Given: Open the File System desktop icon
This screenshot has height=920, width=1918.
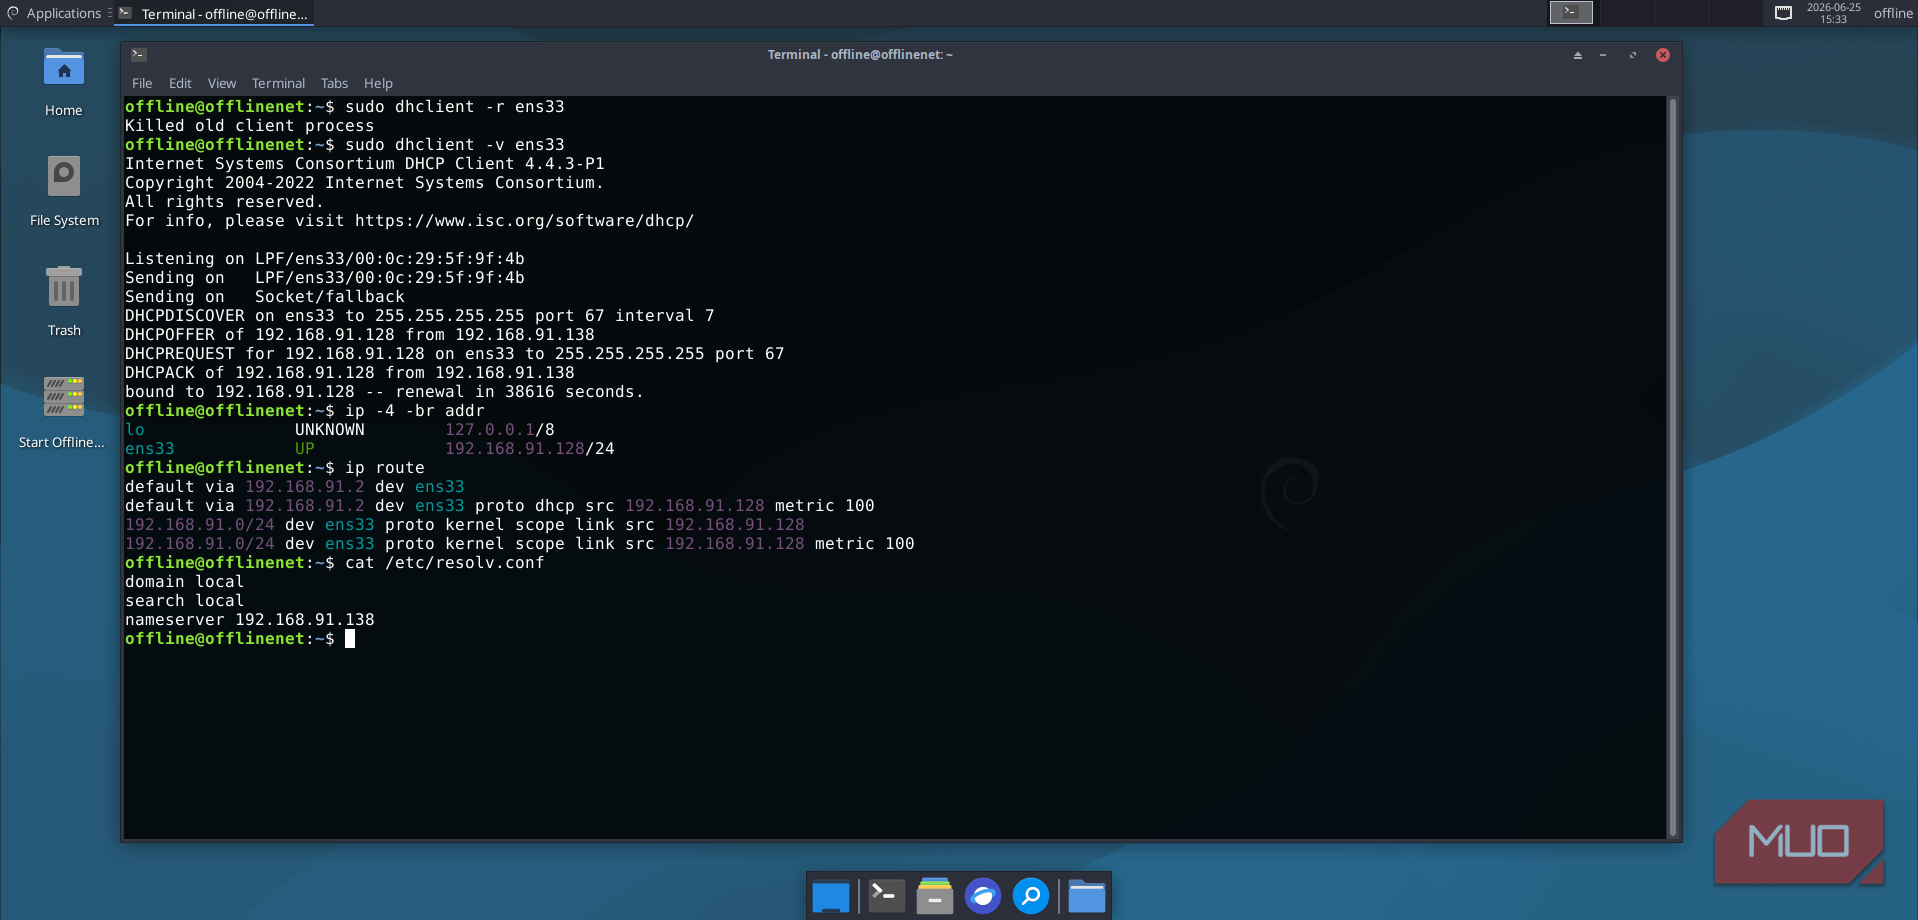Looking at the screenshot, I should [x=64, y=177].
